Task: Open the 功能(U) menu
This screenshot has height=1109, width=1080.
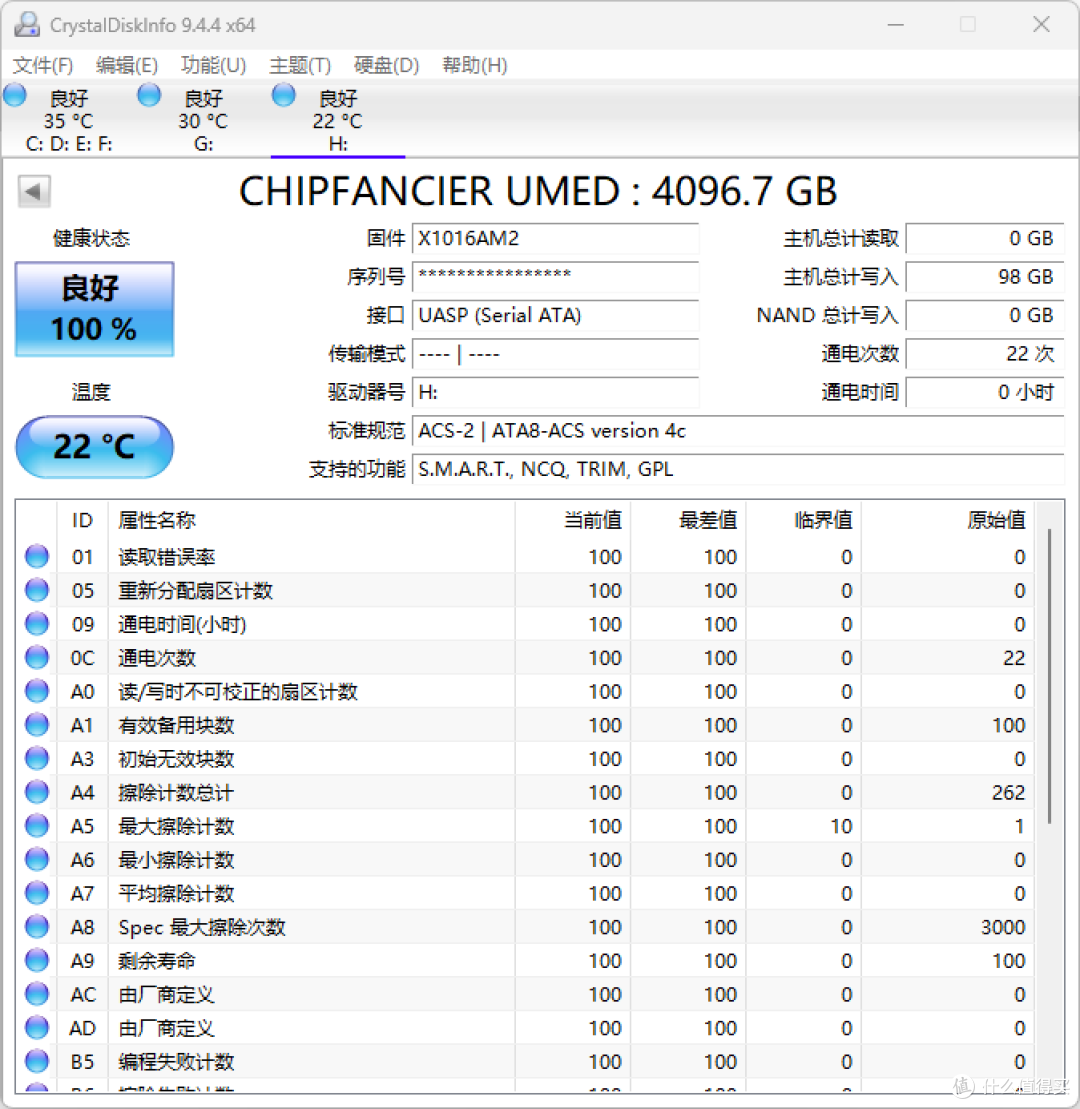Action: click(x=212, y=65)
